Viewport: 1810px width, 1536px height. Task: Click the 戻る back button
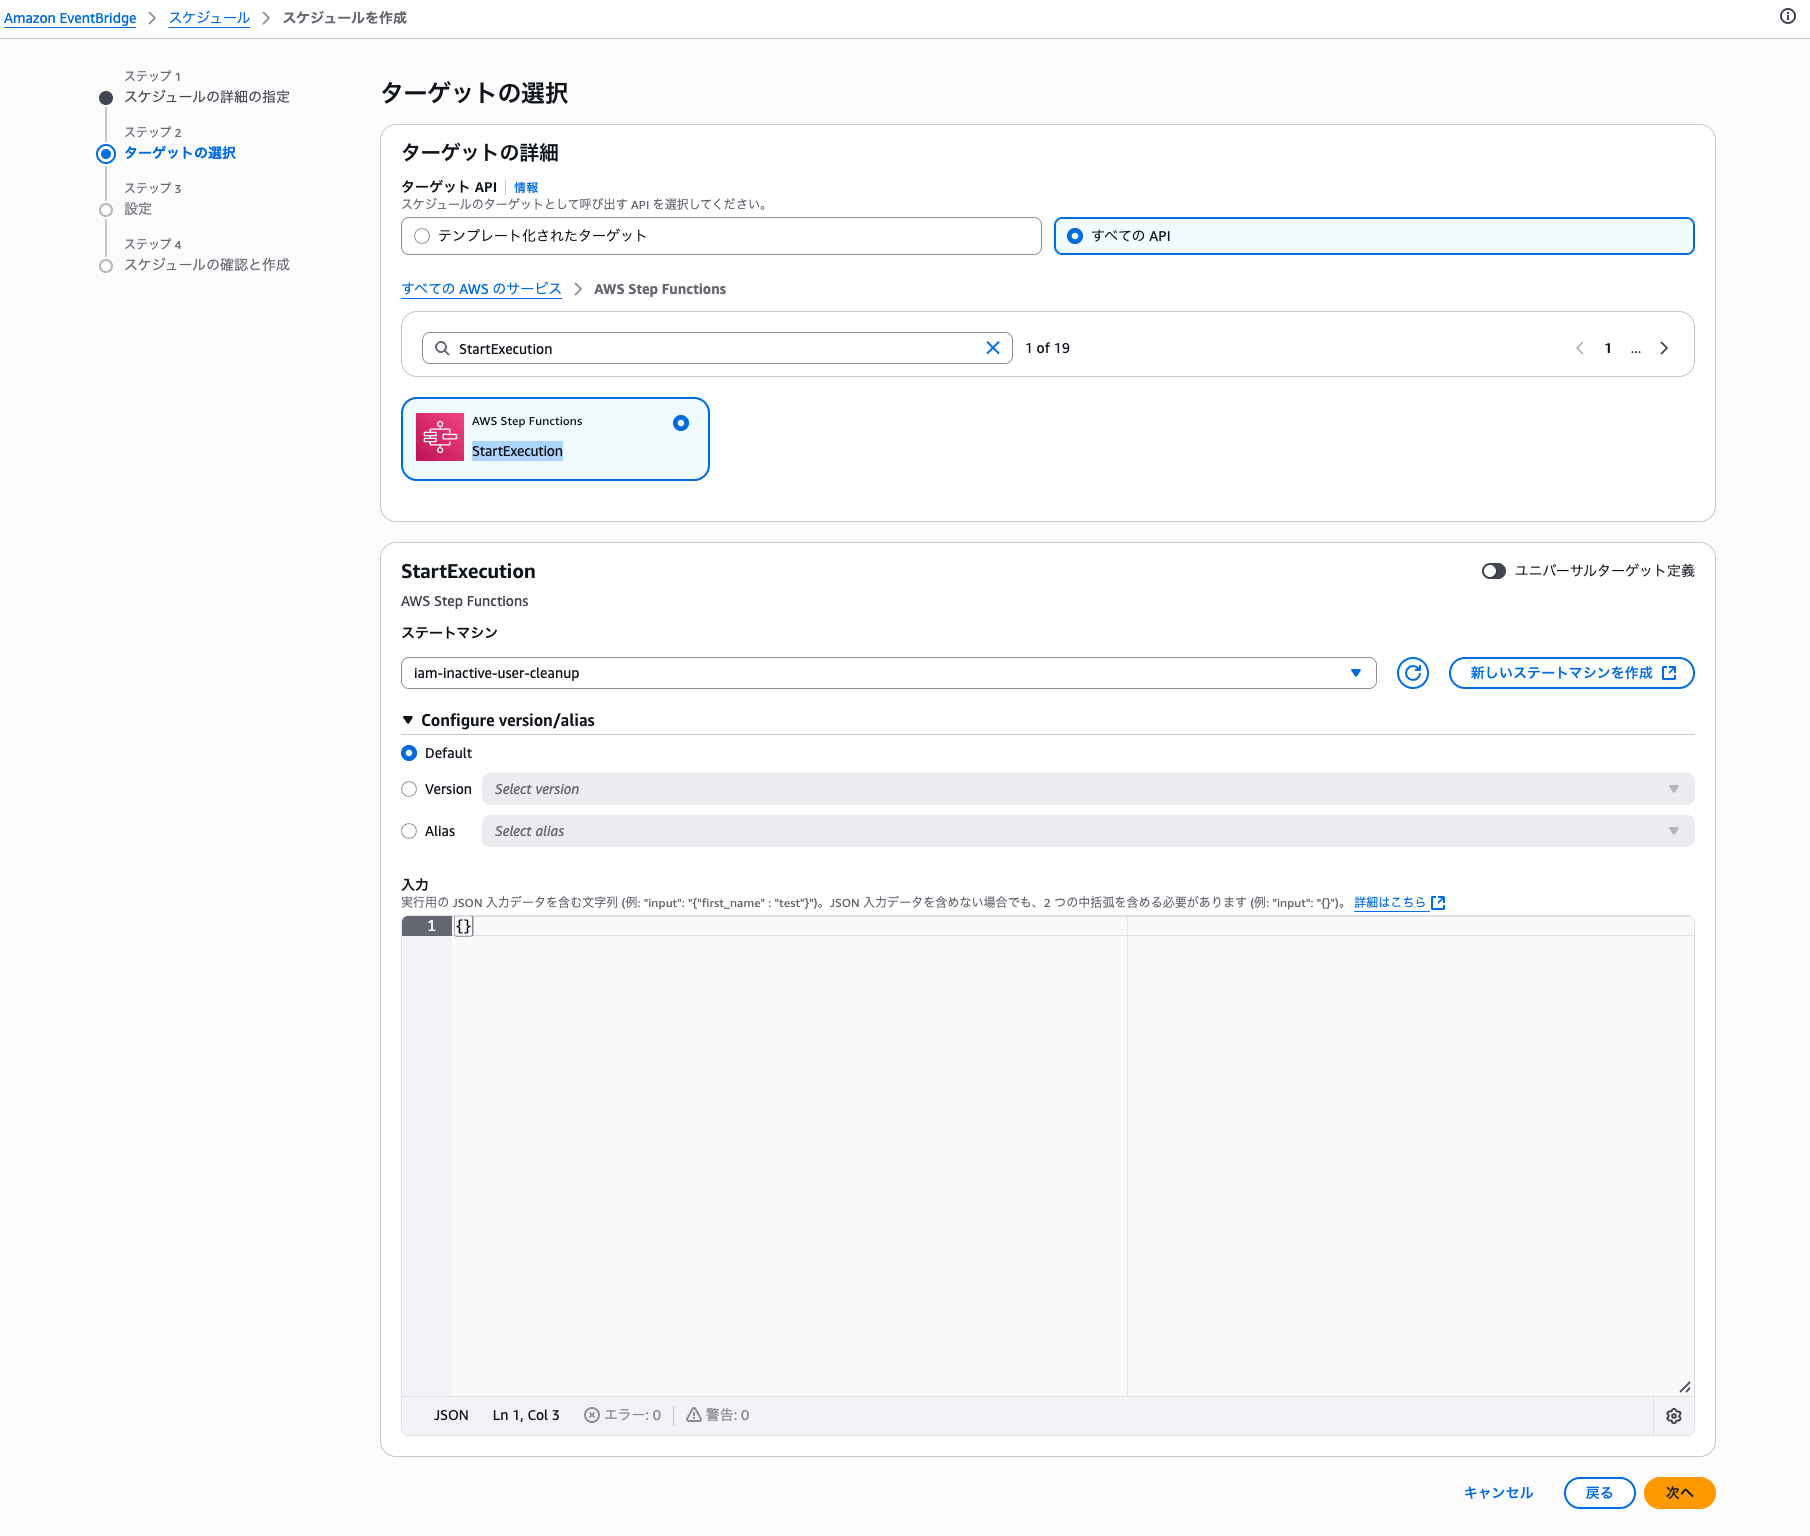(1599, 1493)
